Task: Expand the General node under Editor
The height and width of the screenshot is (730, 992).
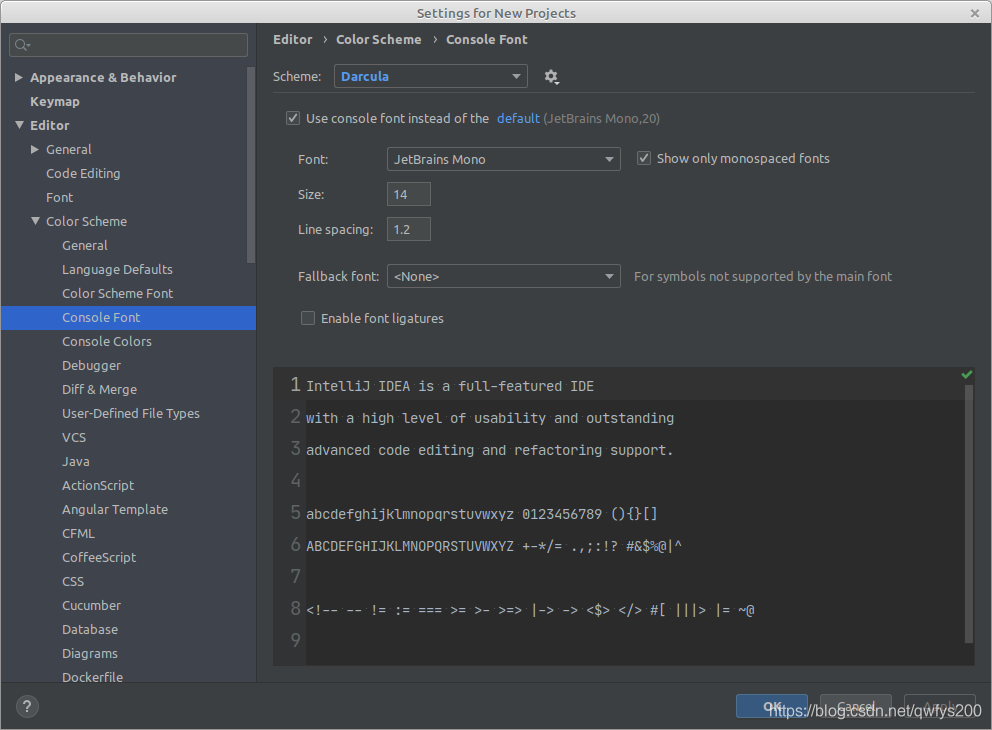Action: coord(35,149)
